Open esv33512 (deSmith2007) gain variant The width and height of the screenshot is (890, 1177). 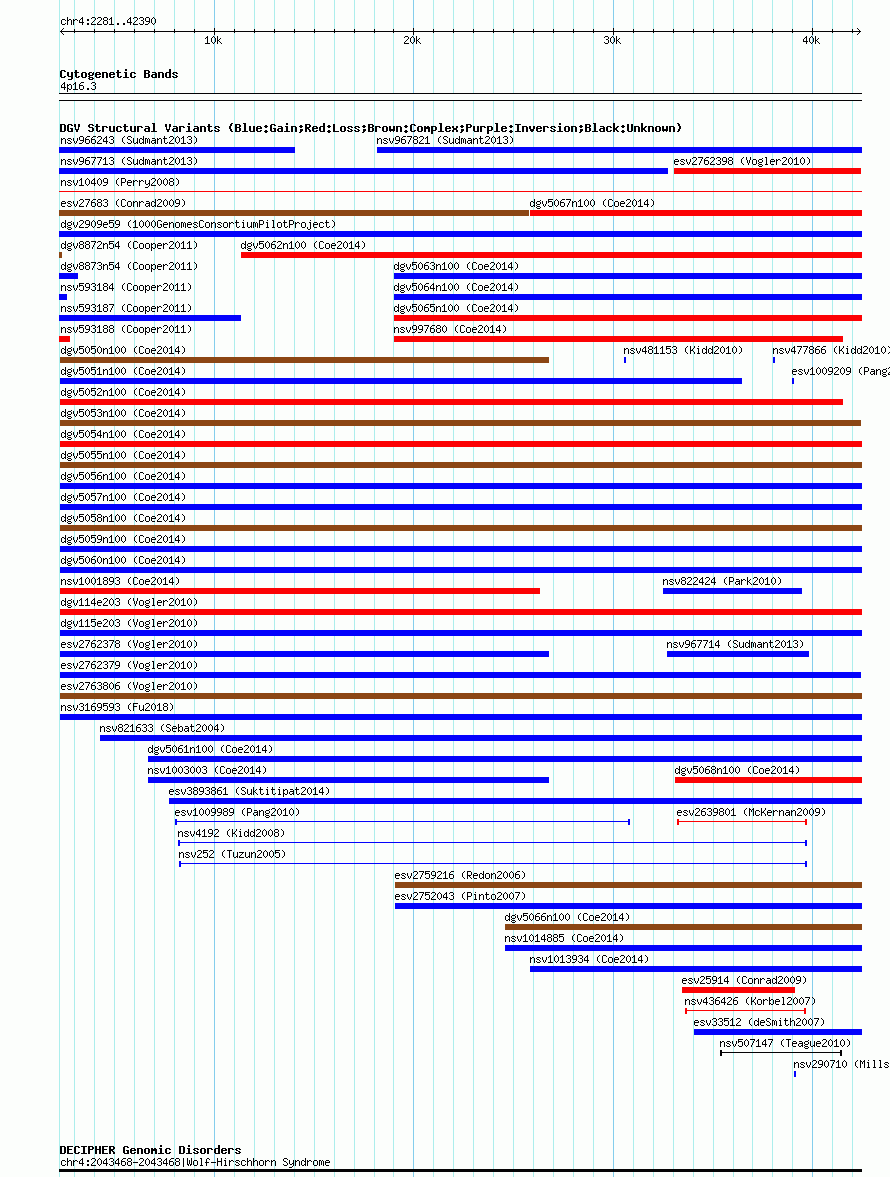coord(777,1033)
